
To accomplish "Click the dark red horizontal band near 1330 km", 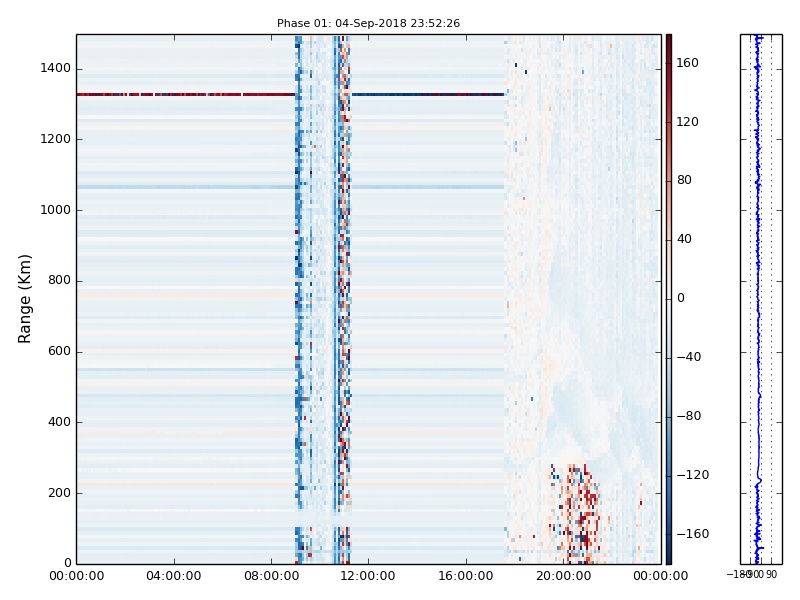I will tap(186, 94).
